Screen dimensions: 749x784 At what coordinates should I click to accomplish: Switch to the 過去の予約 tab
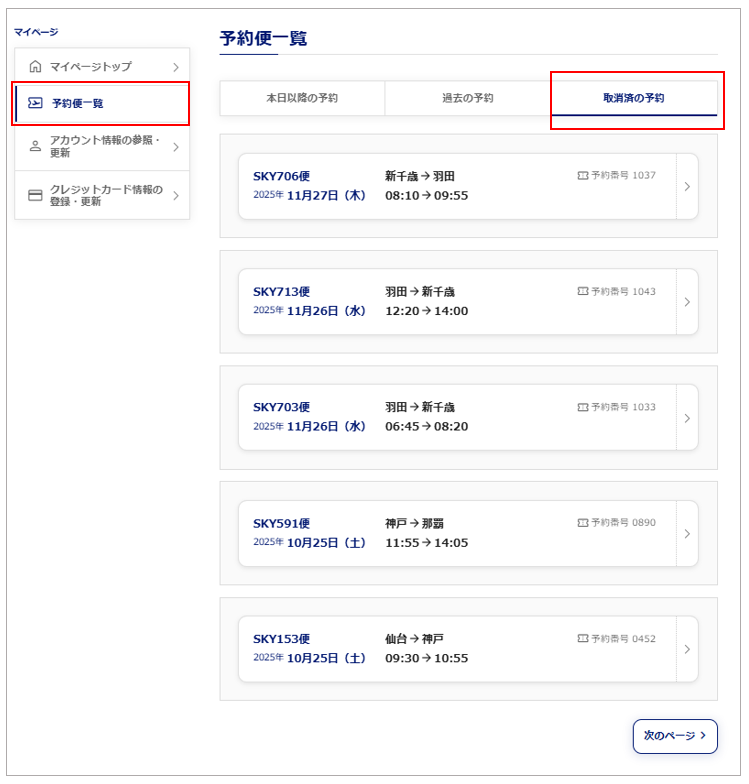coord(468,98)
